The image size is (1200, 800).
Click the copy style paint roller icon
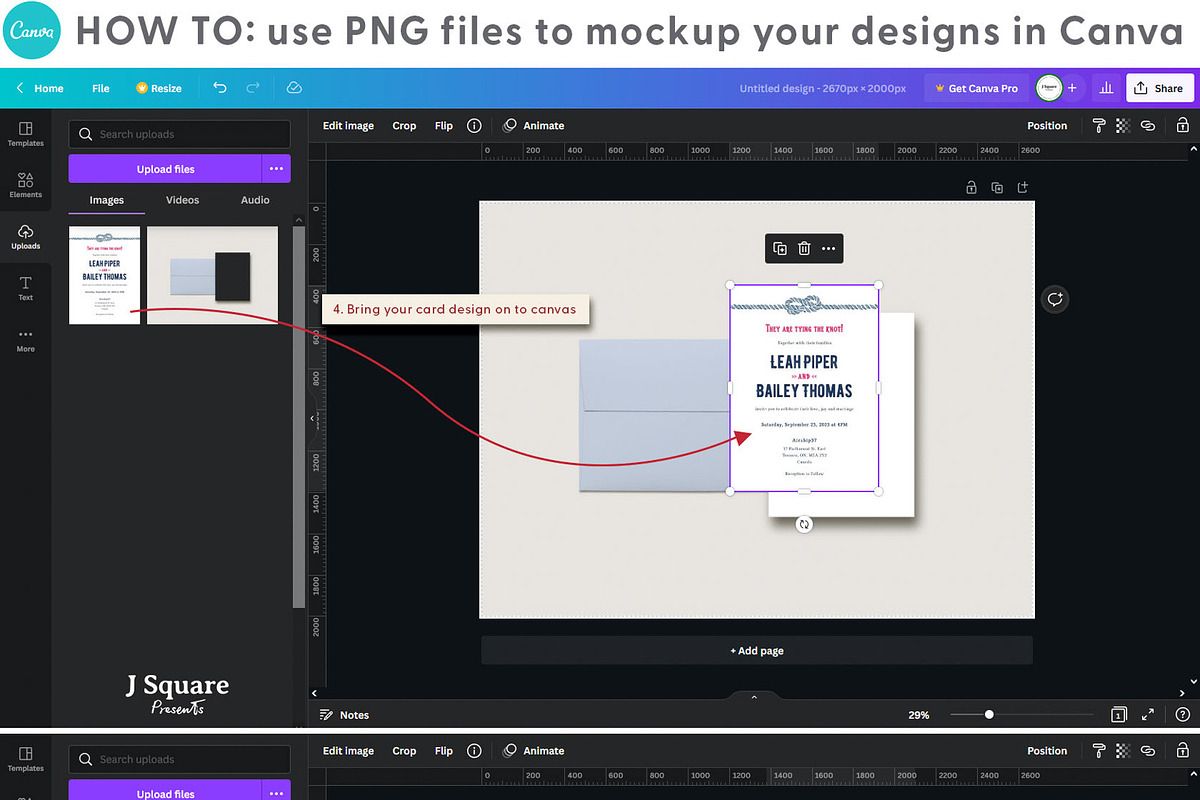click(1099, 126)
